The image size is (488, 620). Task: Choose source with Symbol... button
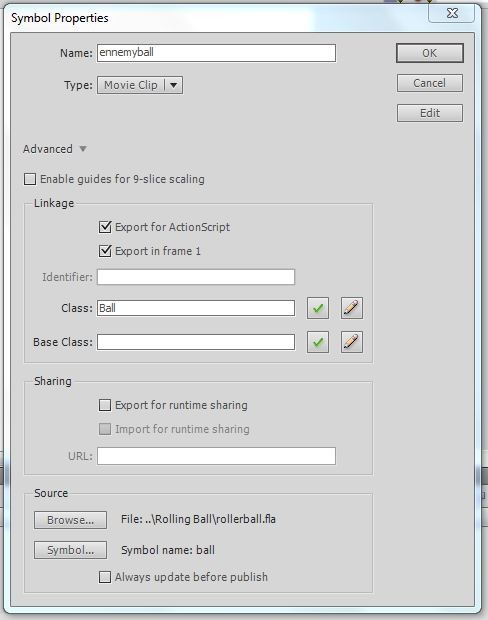[70, 550]
